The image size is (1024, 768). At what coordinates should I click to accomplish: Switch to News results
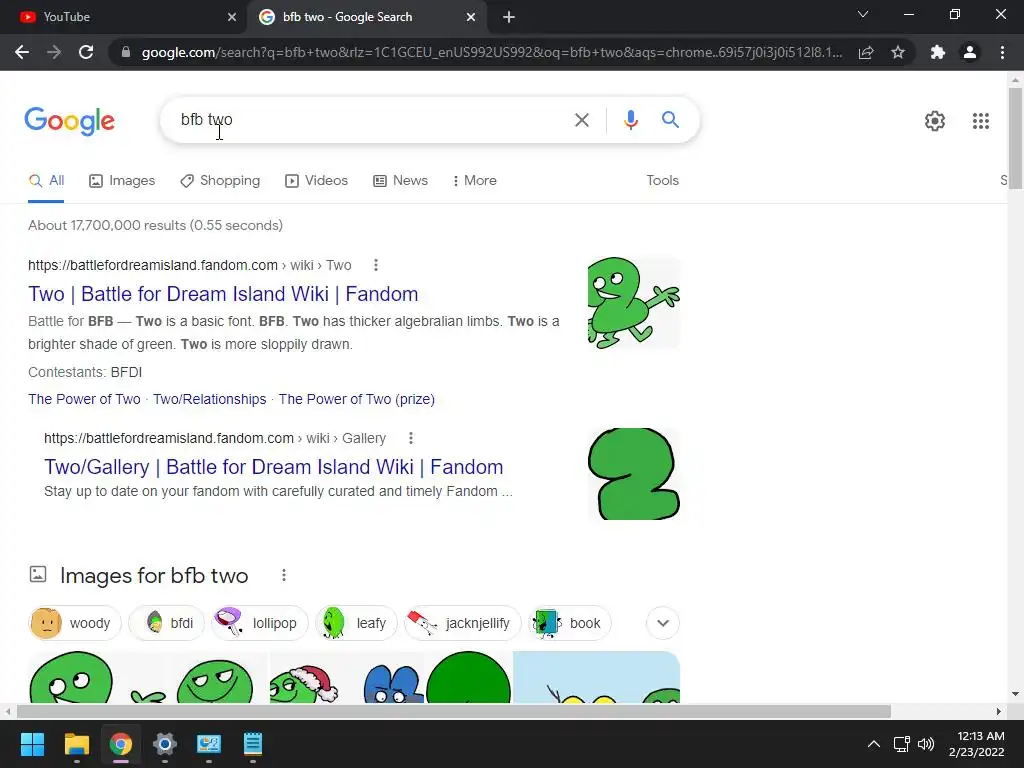pos(400,180)
